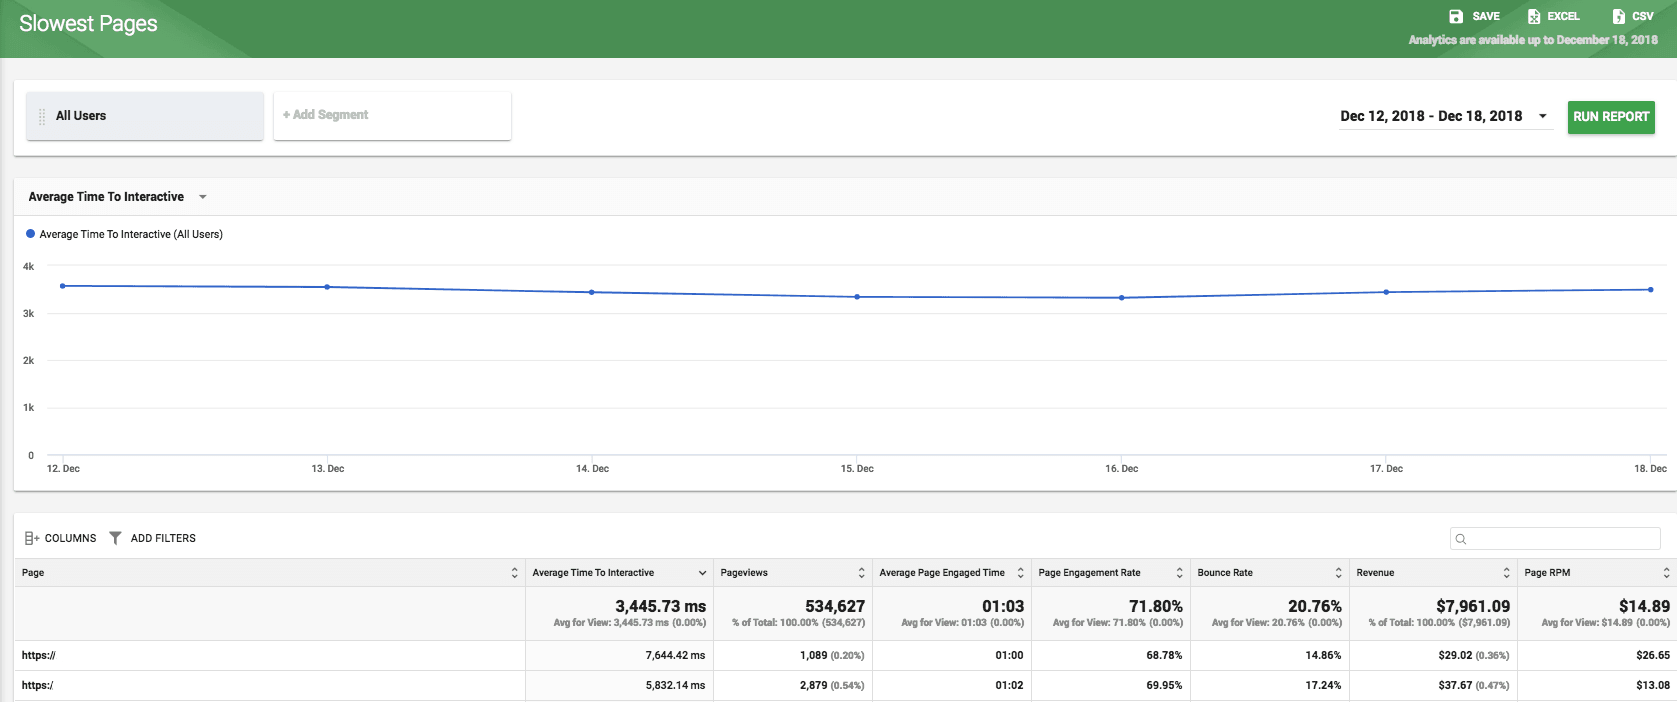Click the 18. Dec data point on chart

(x=1650, y=290)
